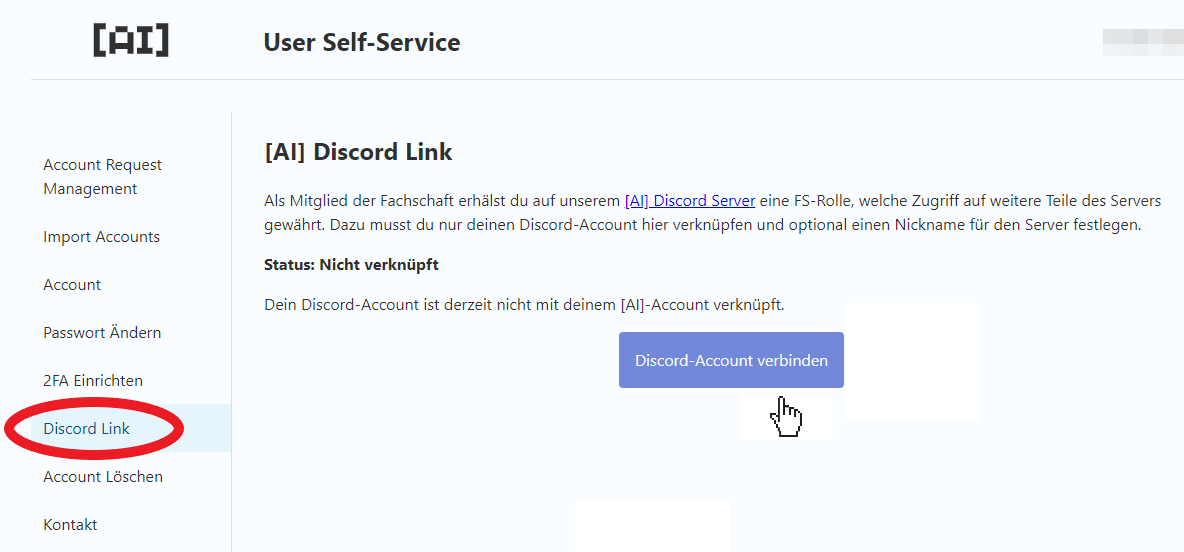Follow the [AI] Discord Server hyperlink
Viewport: 1184px width, 552px height.
(x=690, y=201)
